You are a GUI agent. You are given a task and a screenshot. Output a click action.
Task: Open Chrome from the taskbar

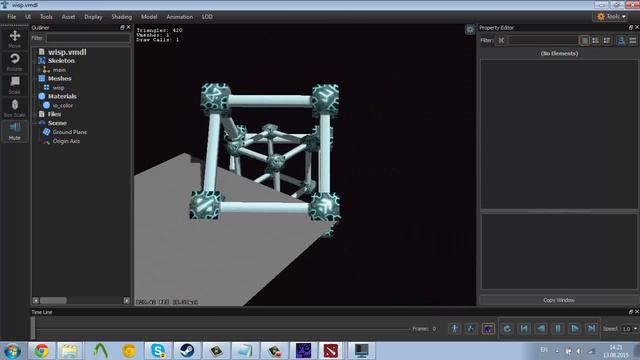tap(41, 351)
